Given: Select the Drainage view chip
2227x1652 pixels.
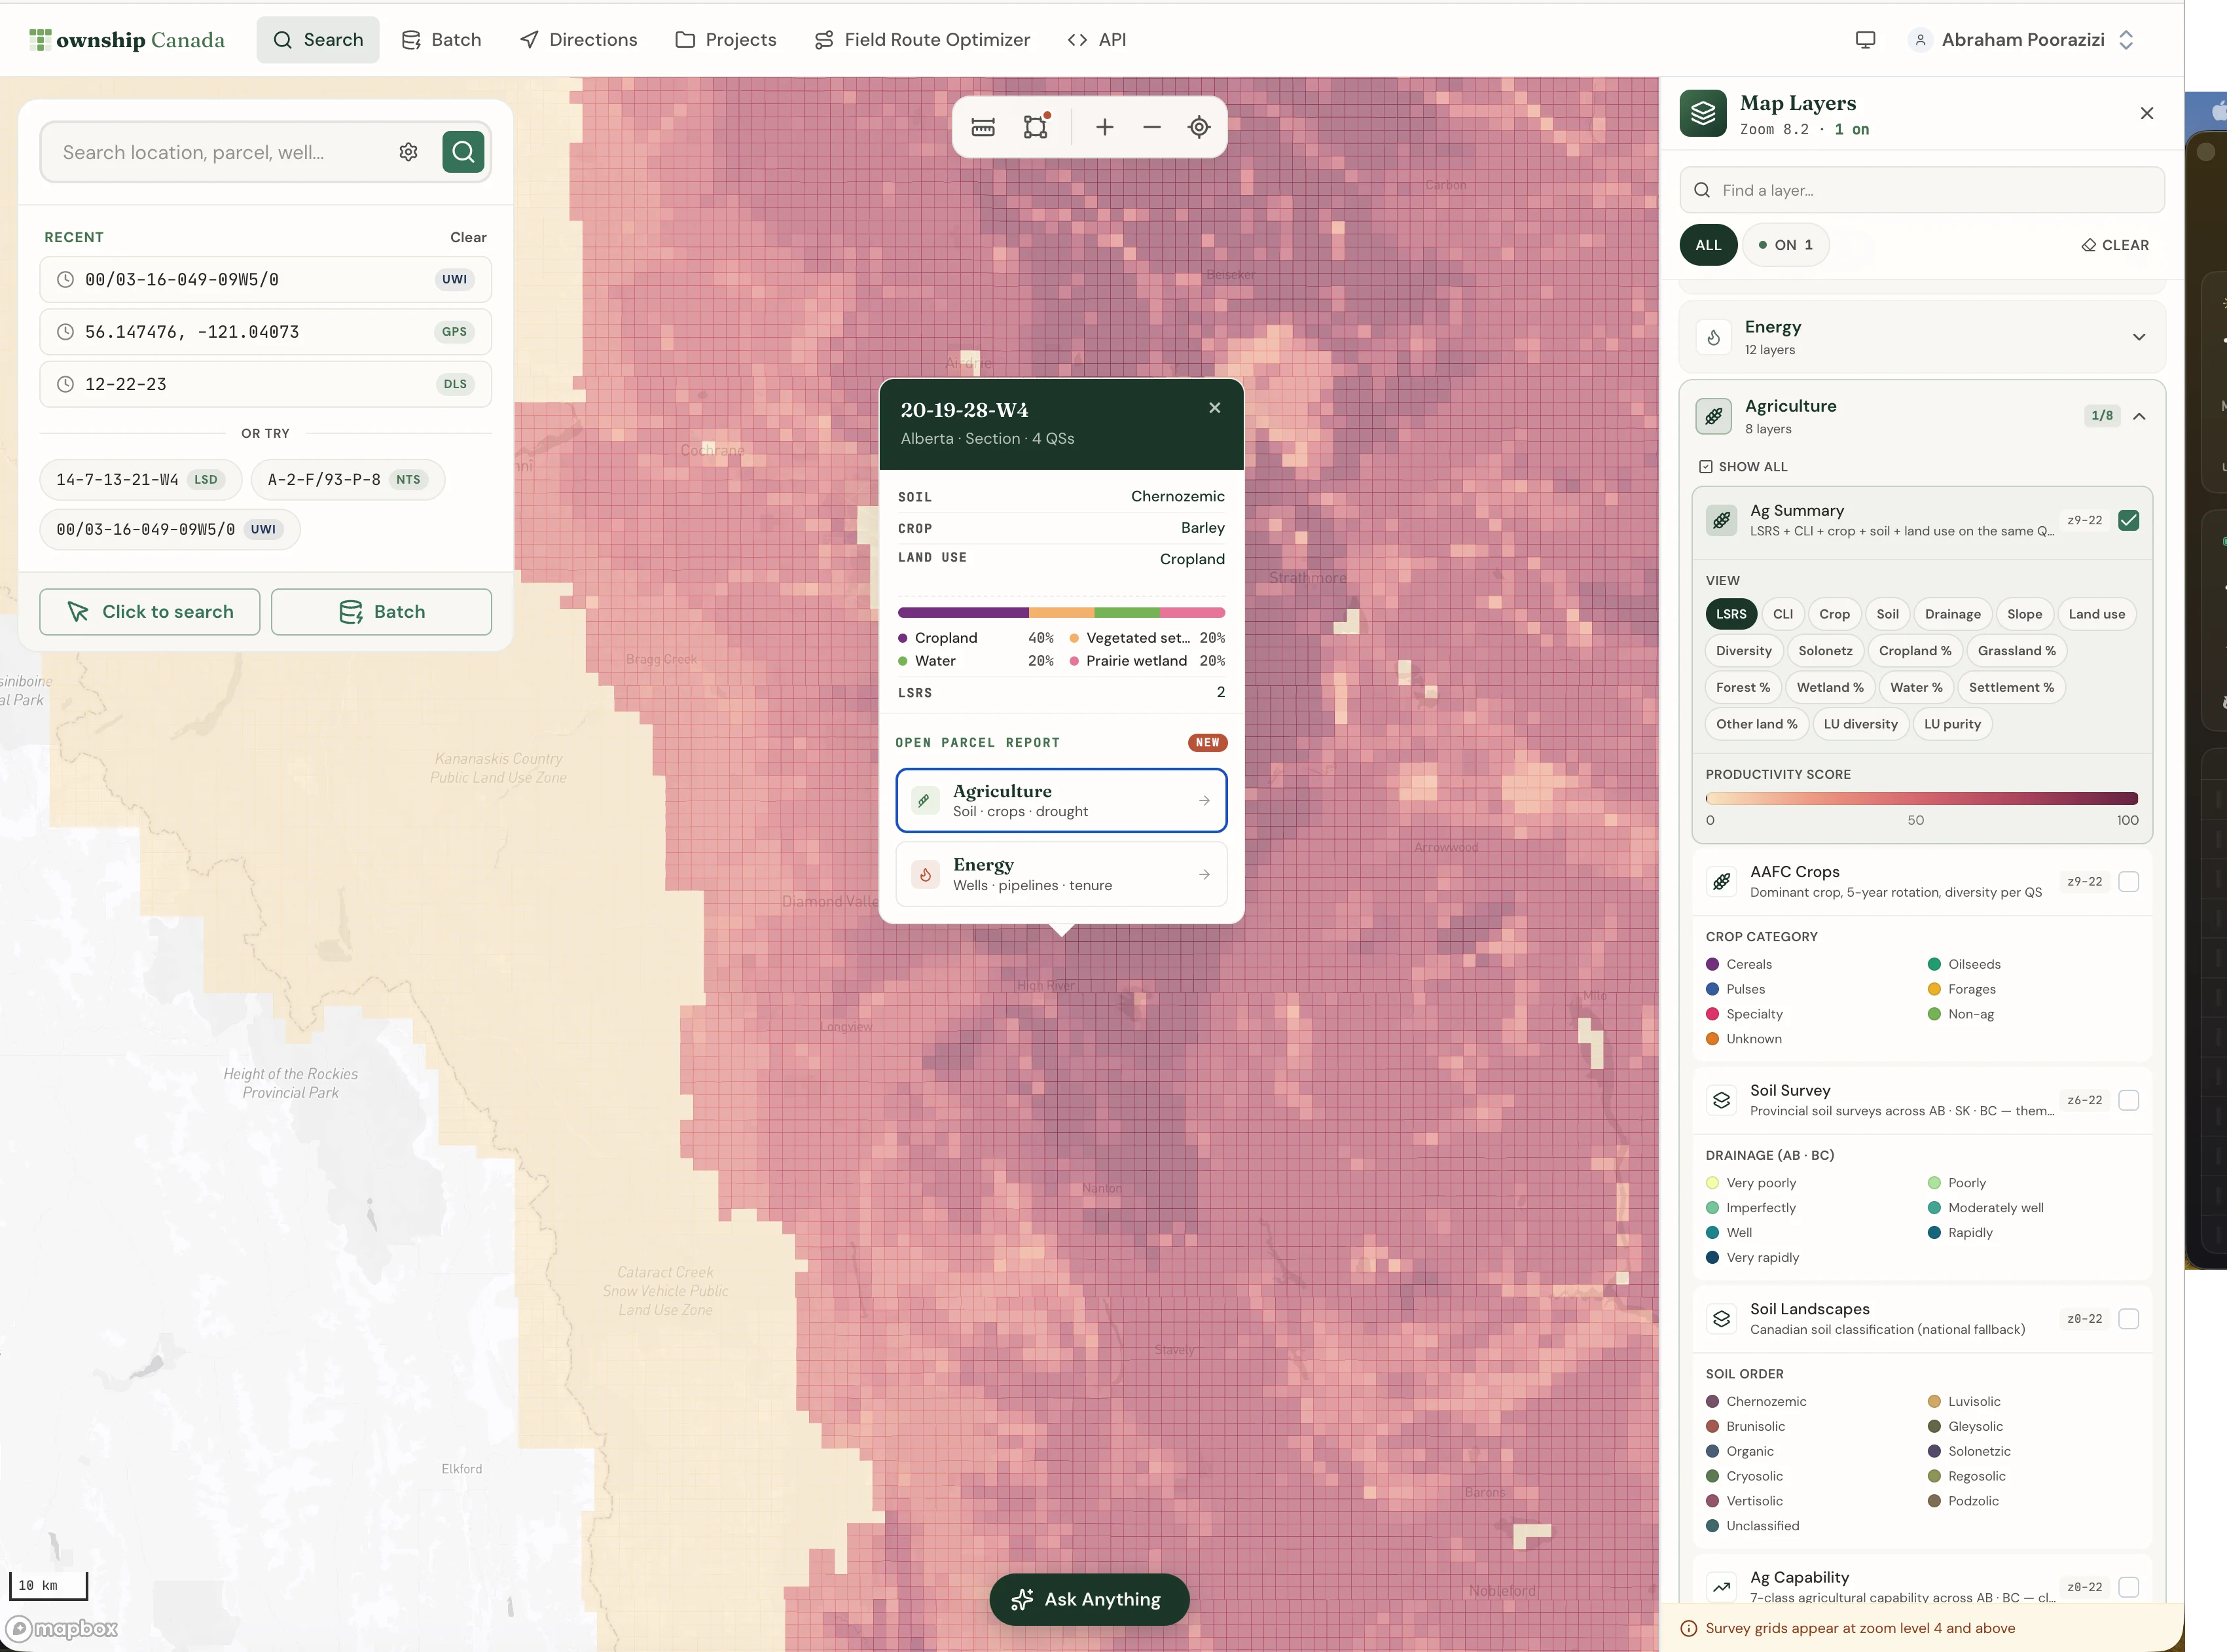Looking at the screenshot, I should [x=1952, y=614].
